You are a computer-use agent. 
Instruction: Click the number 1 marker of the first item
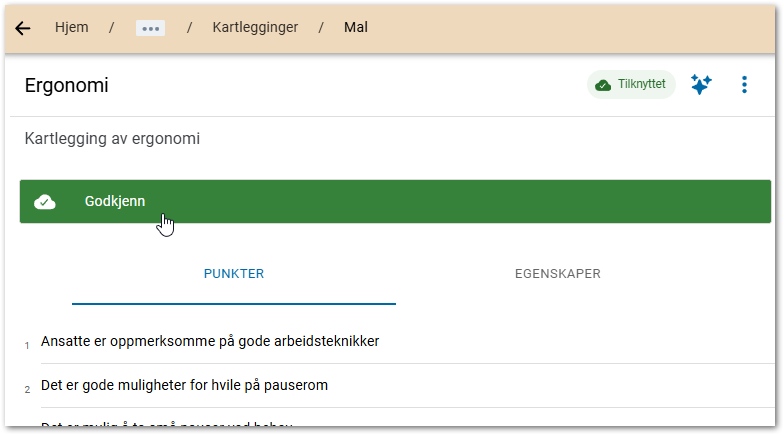pyautogui.click(x=27, y=346)
